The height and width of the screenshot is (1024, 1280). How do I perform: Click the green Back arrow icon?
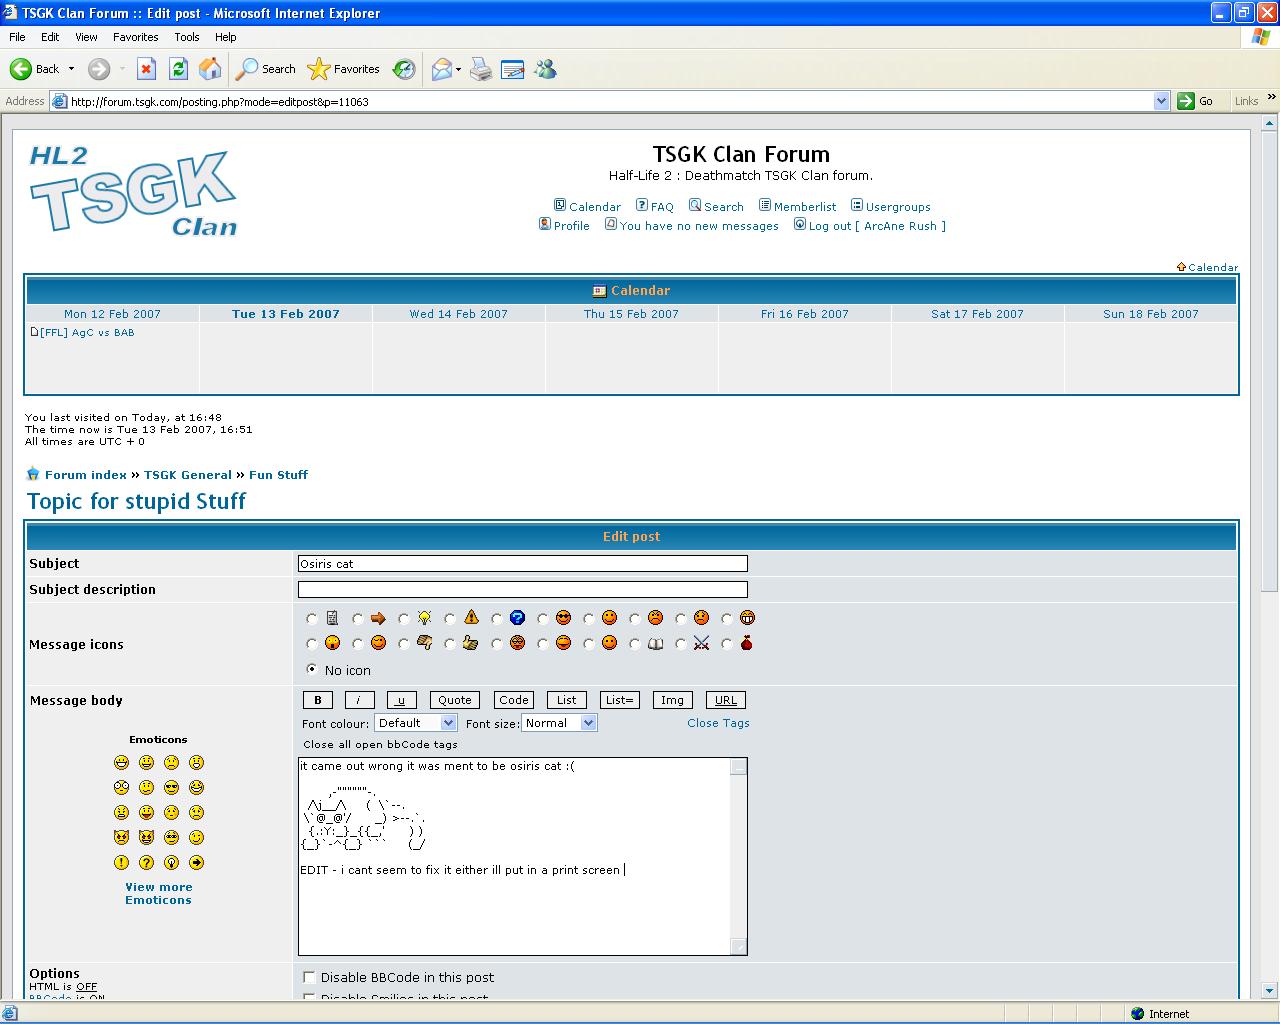[20, 69]
